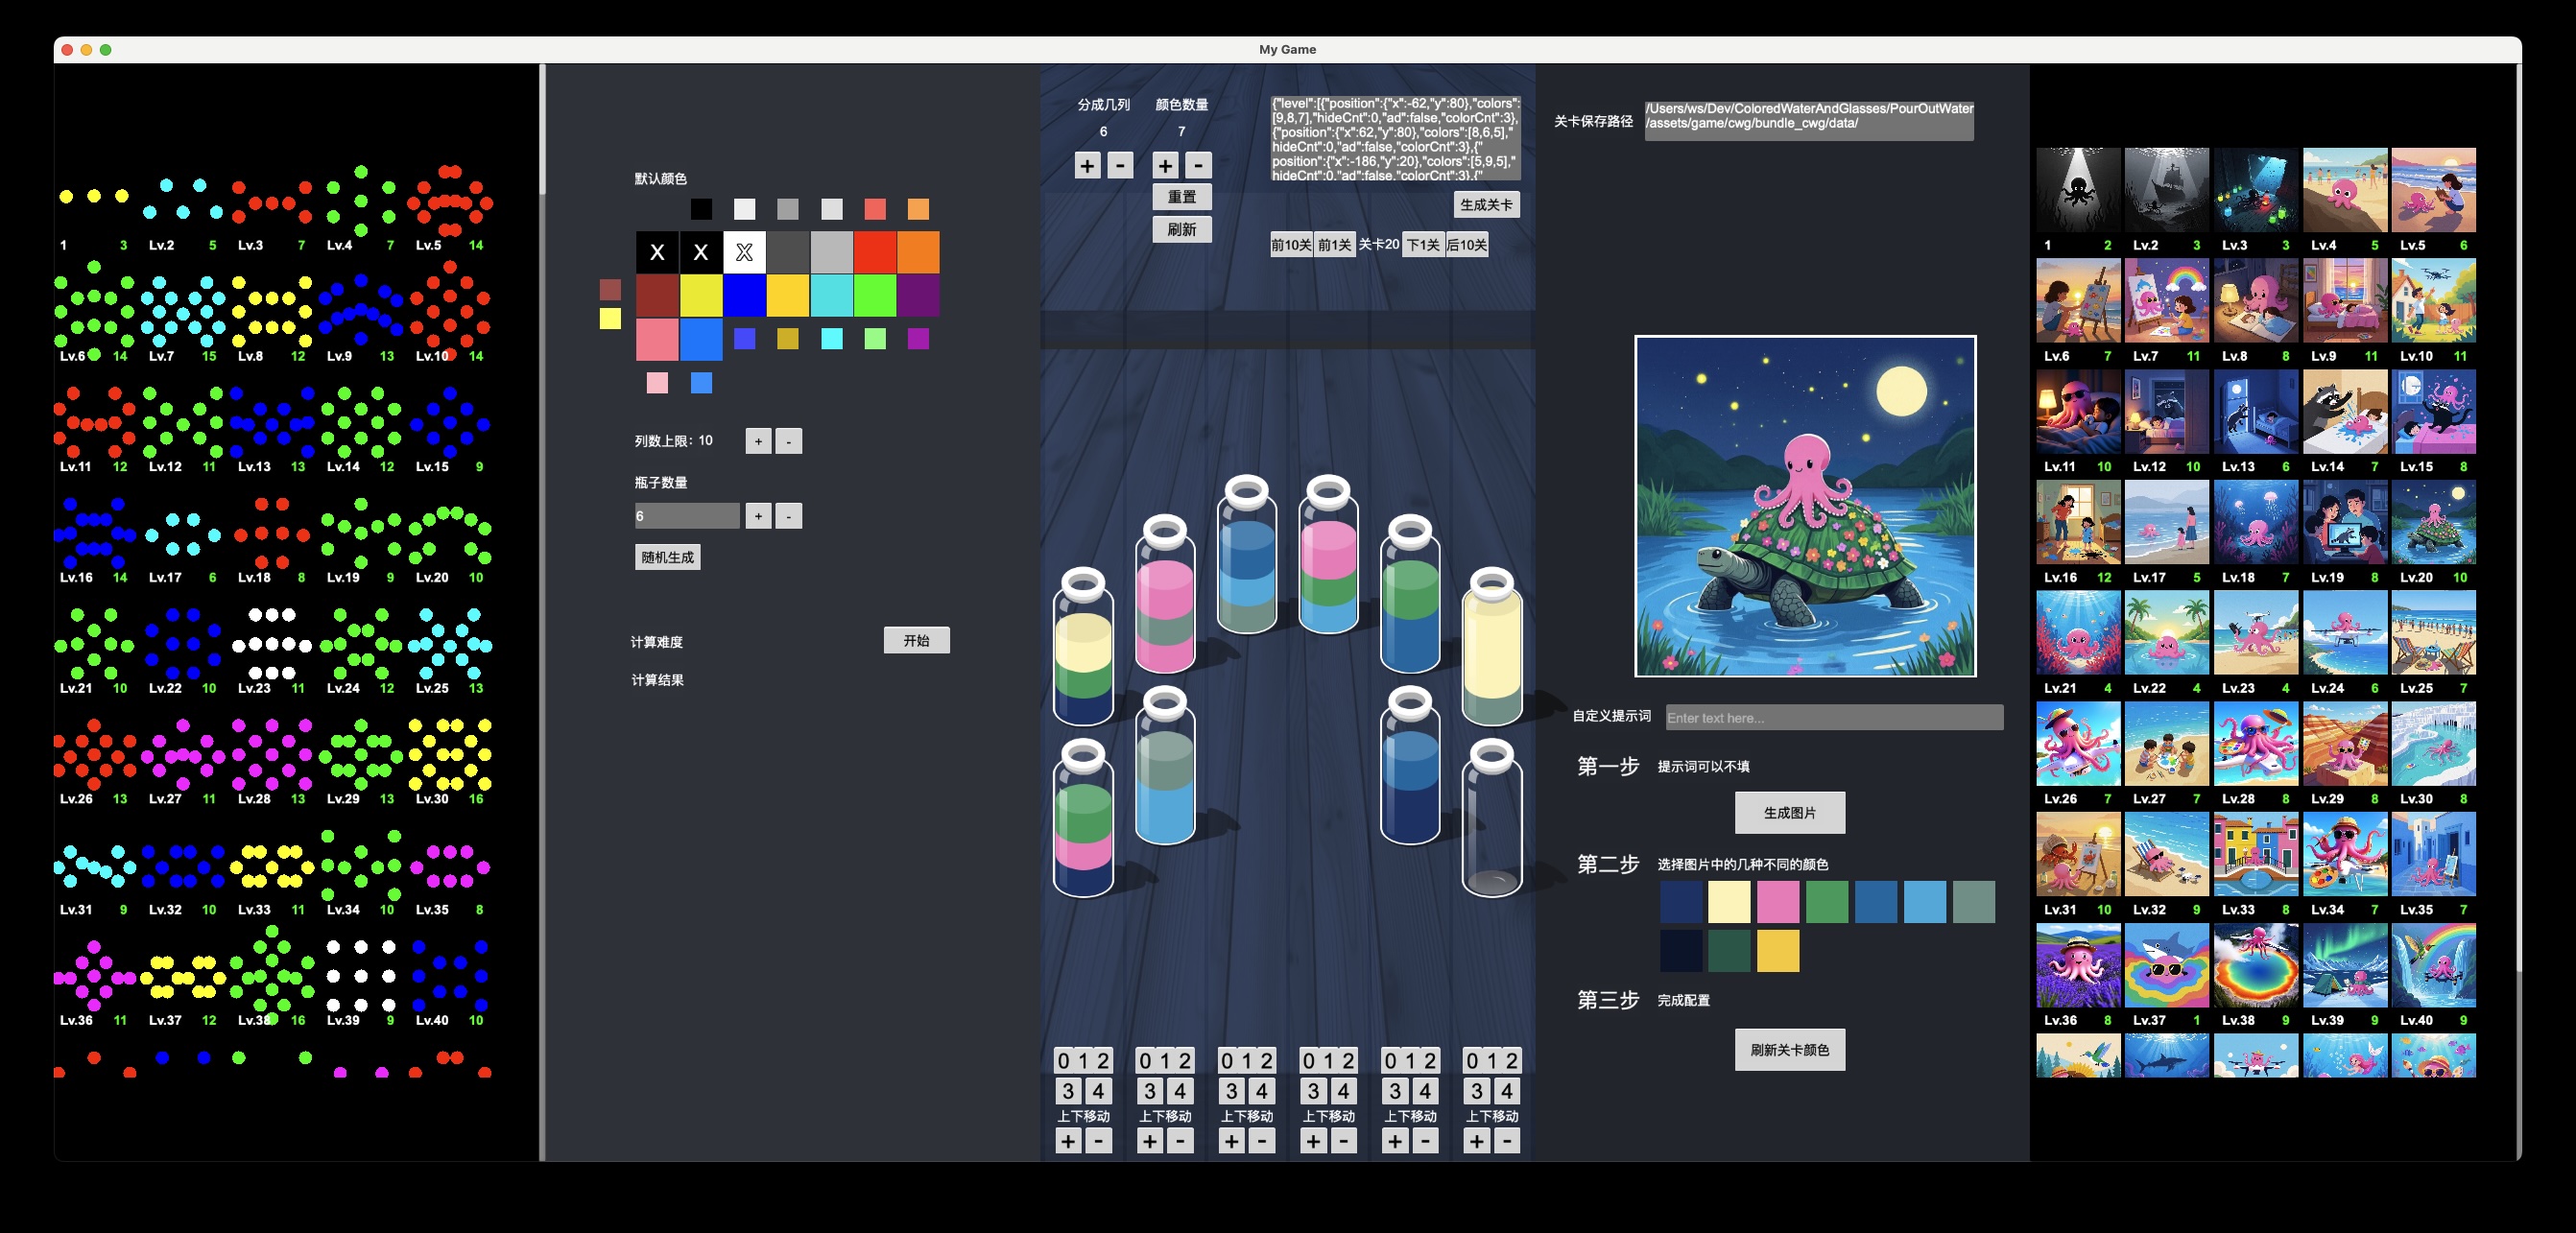The width and height of the screenshot is (2576, 1233).
Task: Select the bright red default color swatch
Action: (x=875, y=252)
